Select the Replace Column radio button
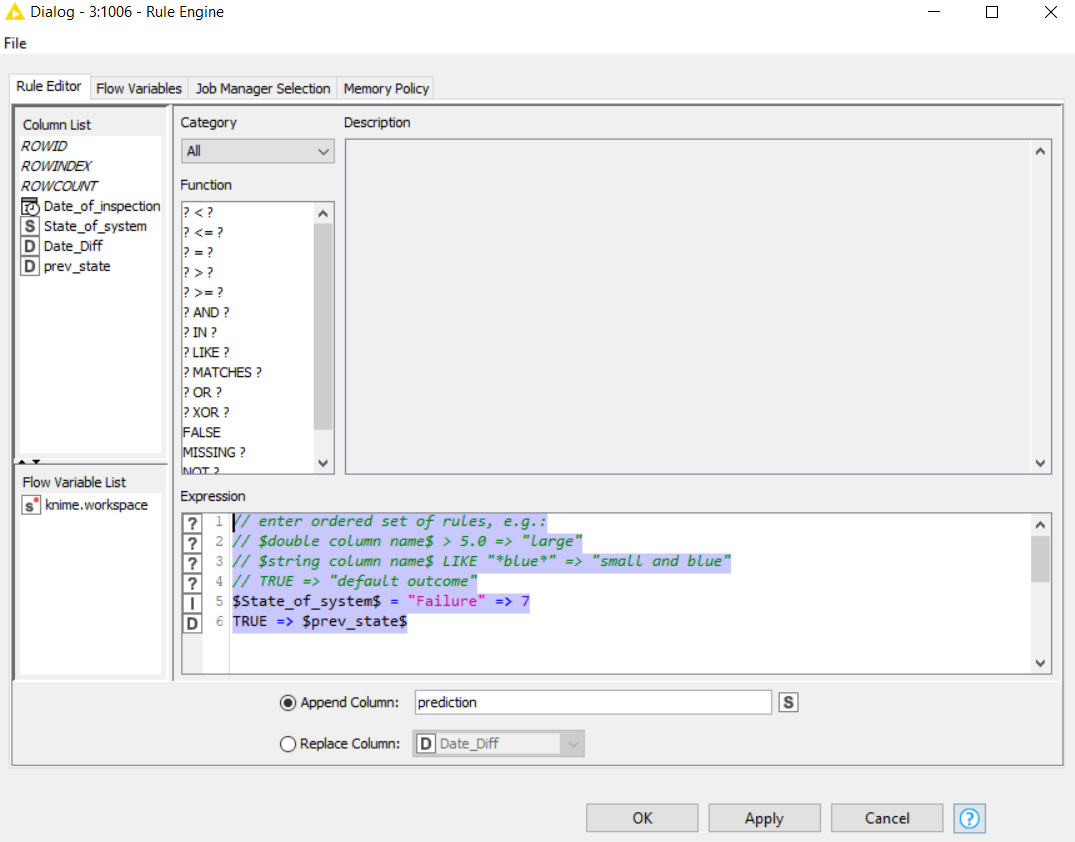Screen dimensions: 1075x842 pos(288,744)
